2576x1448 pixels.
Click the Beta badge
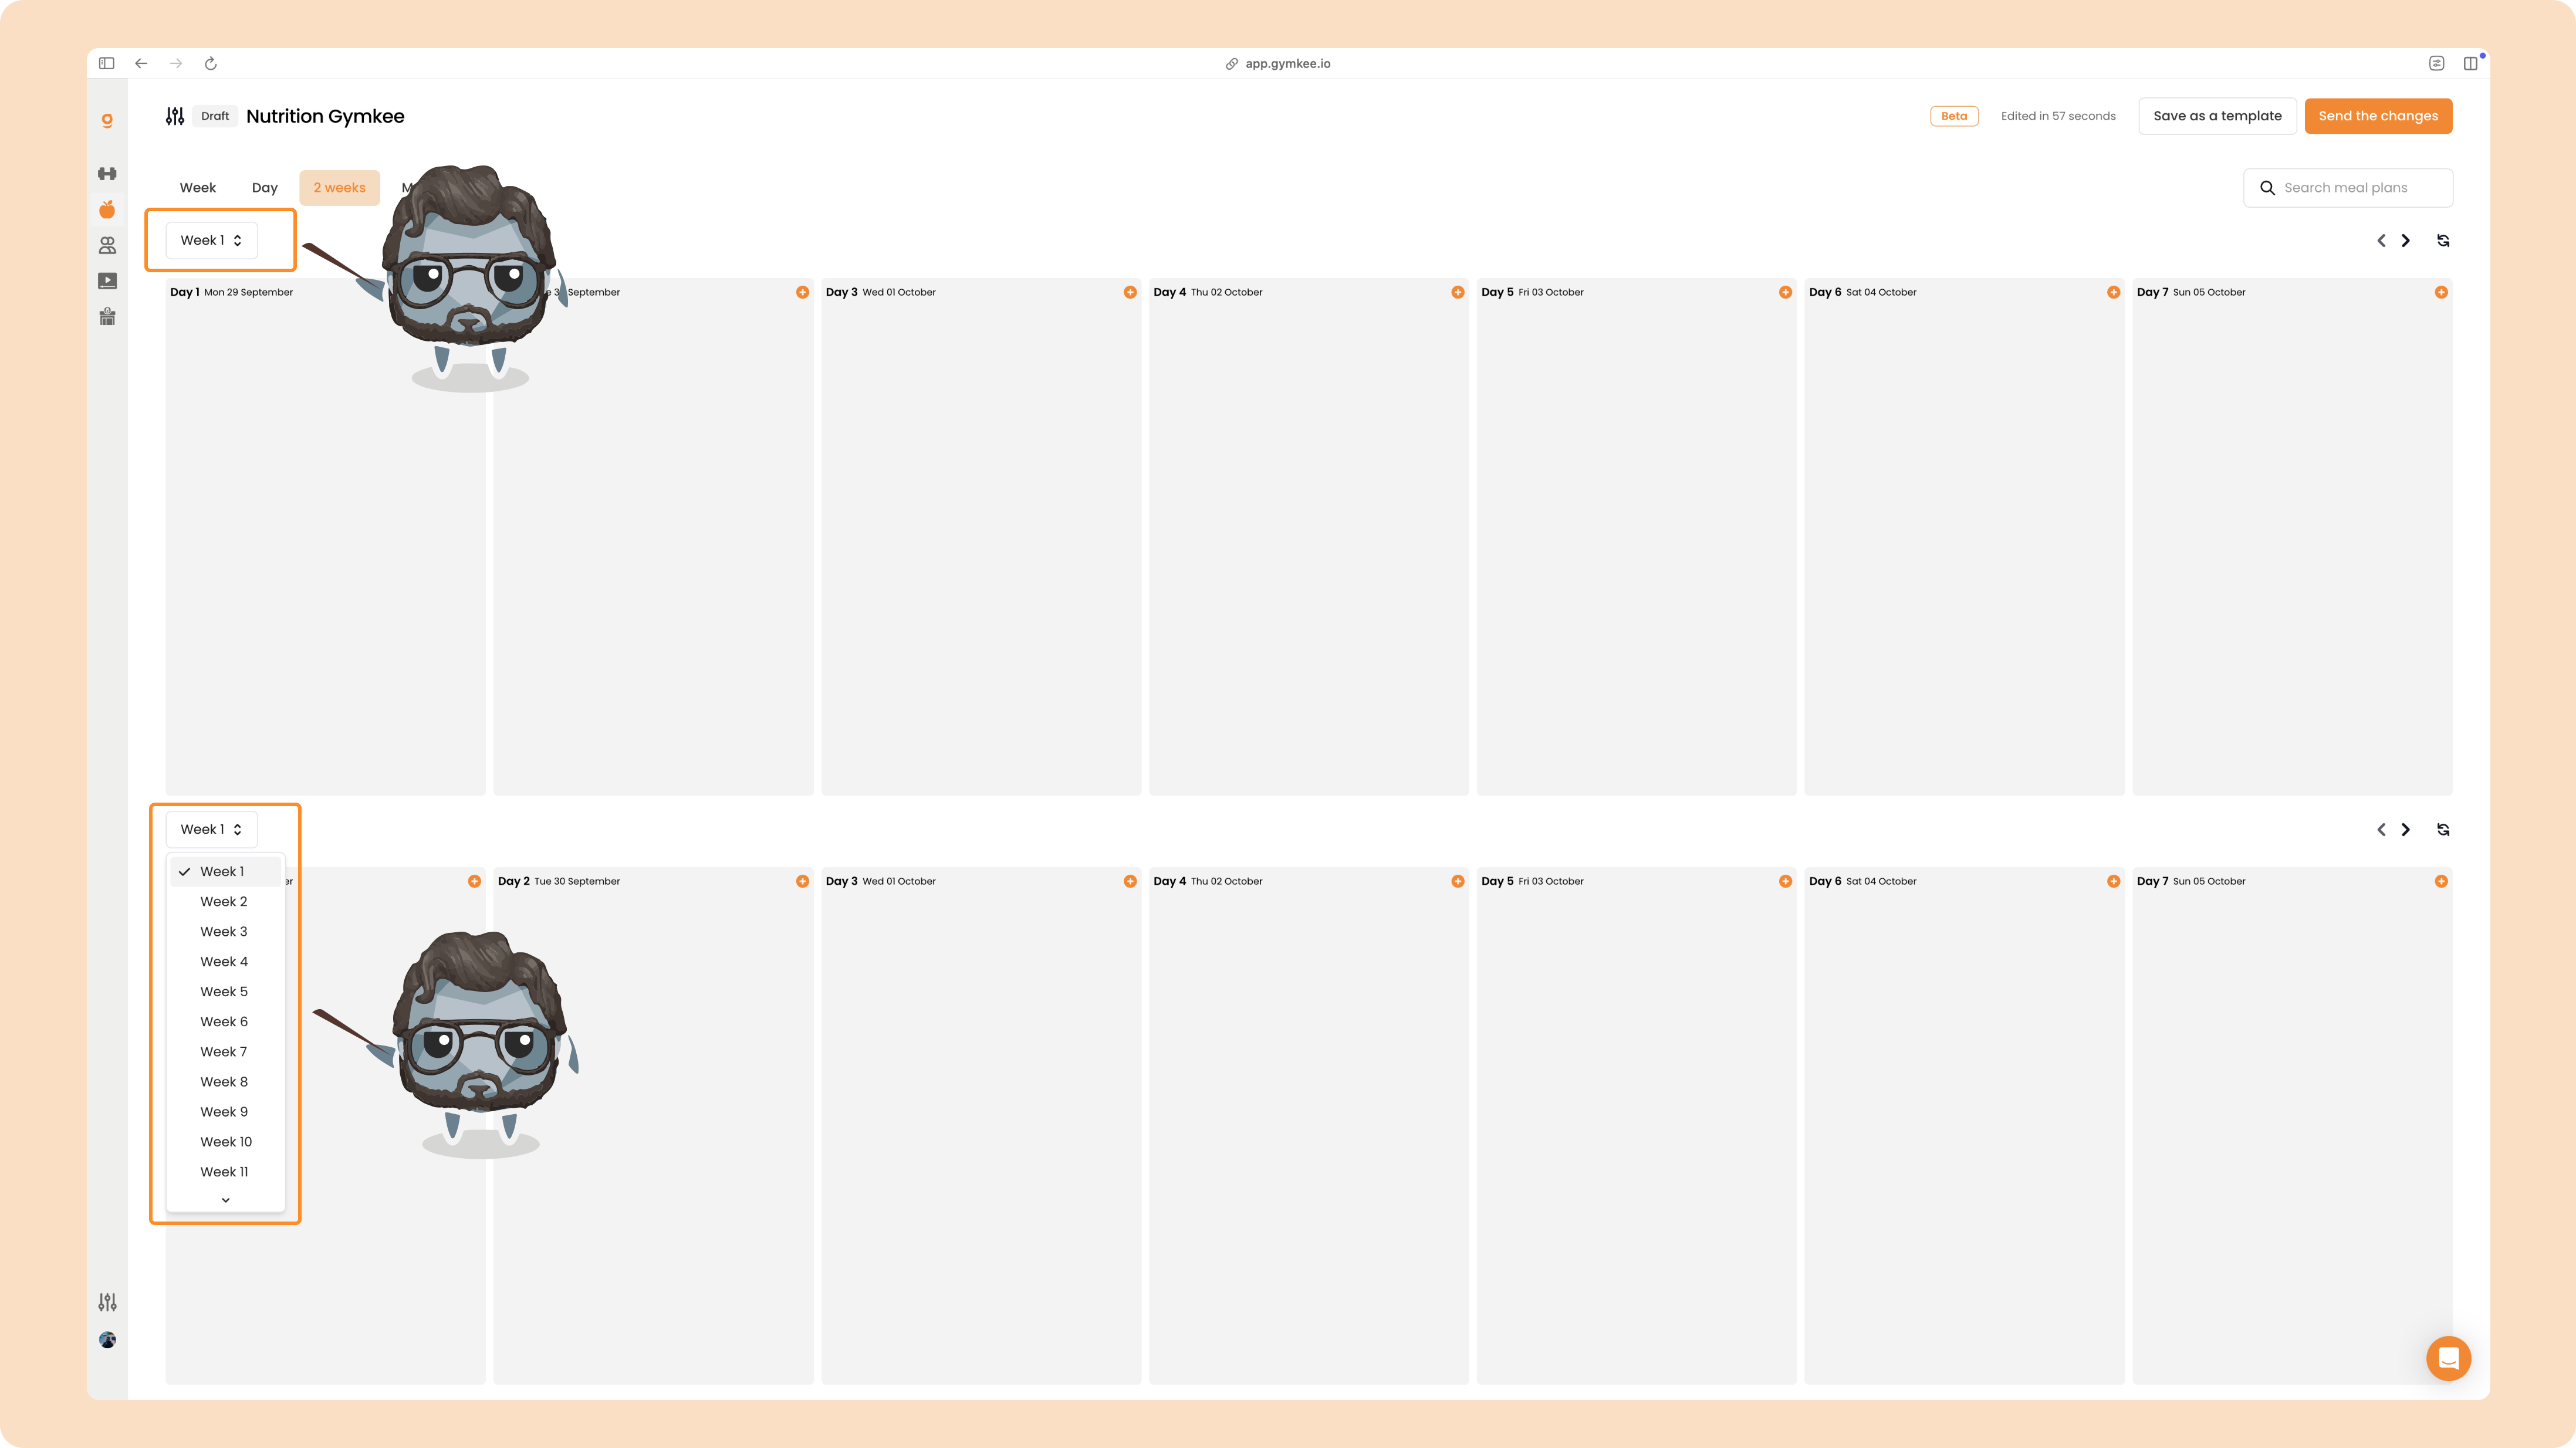coord(1954,116)
